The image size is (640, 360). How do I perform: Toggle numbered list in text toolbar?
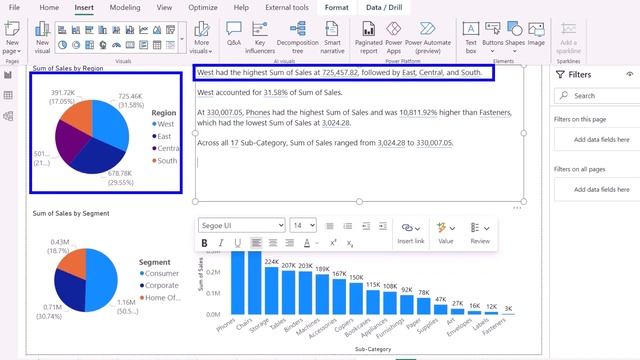(x=348, y=226)
